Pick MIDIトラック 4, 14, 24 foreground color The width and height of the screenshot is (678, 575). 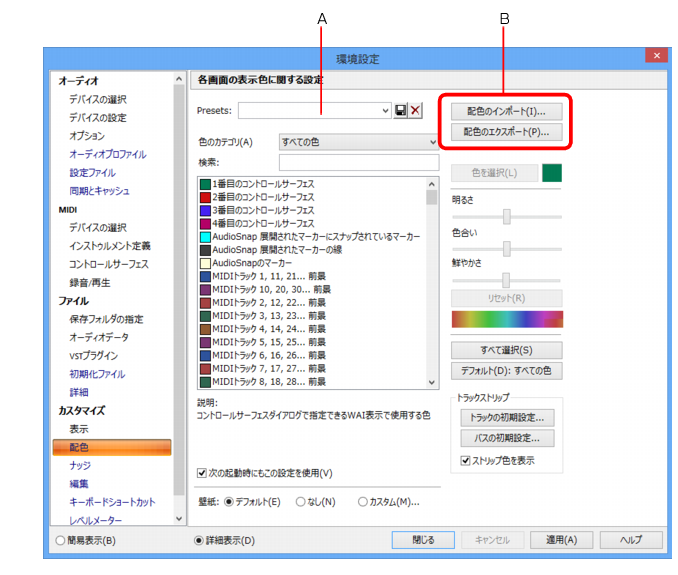click(263, 329)
